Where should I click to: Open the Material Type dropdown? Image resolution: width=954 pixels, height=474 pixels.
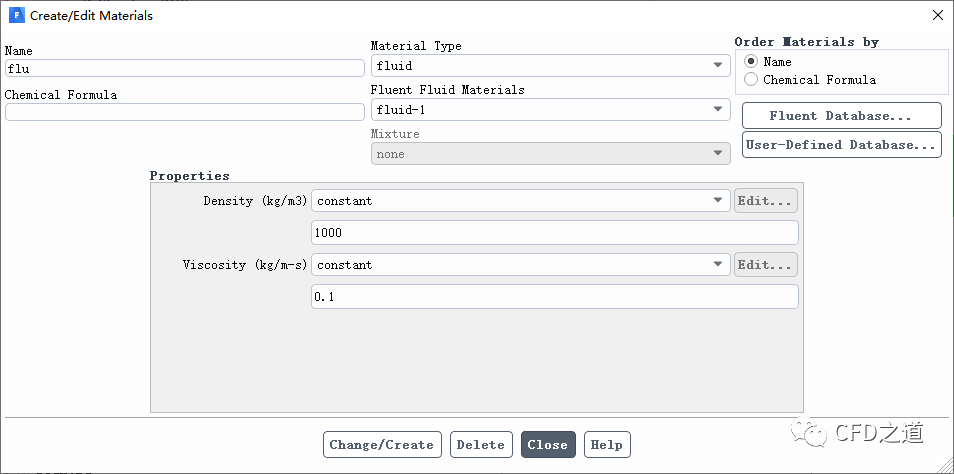tap(551, 66)
